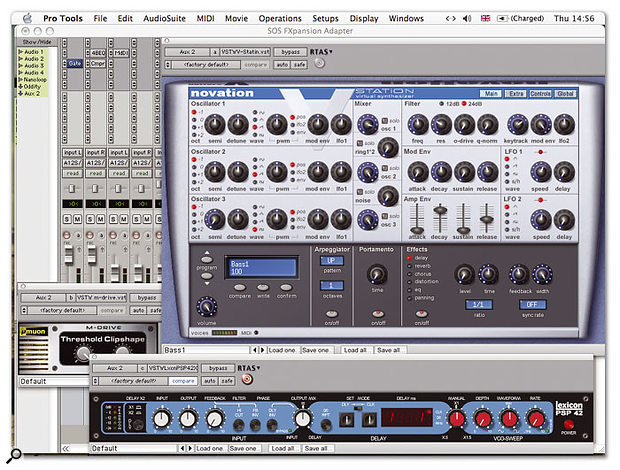Image resolution: width=620 pixels, height=470 pixels.
Task: Click bypass button in Station plug-in window
Action: coord(291,52)
